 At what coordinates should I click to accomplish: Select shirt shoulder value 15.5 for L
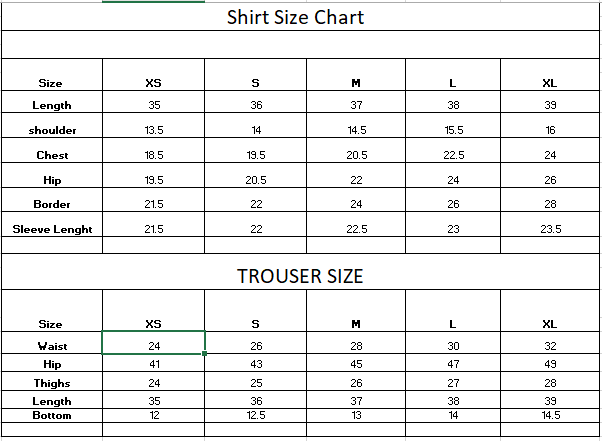pos(453,130)
